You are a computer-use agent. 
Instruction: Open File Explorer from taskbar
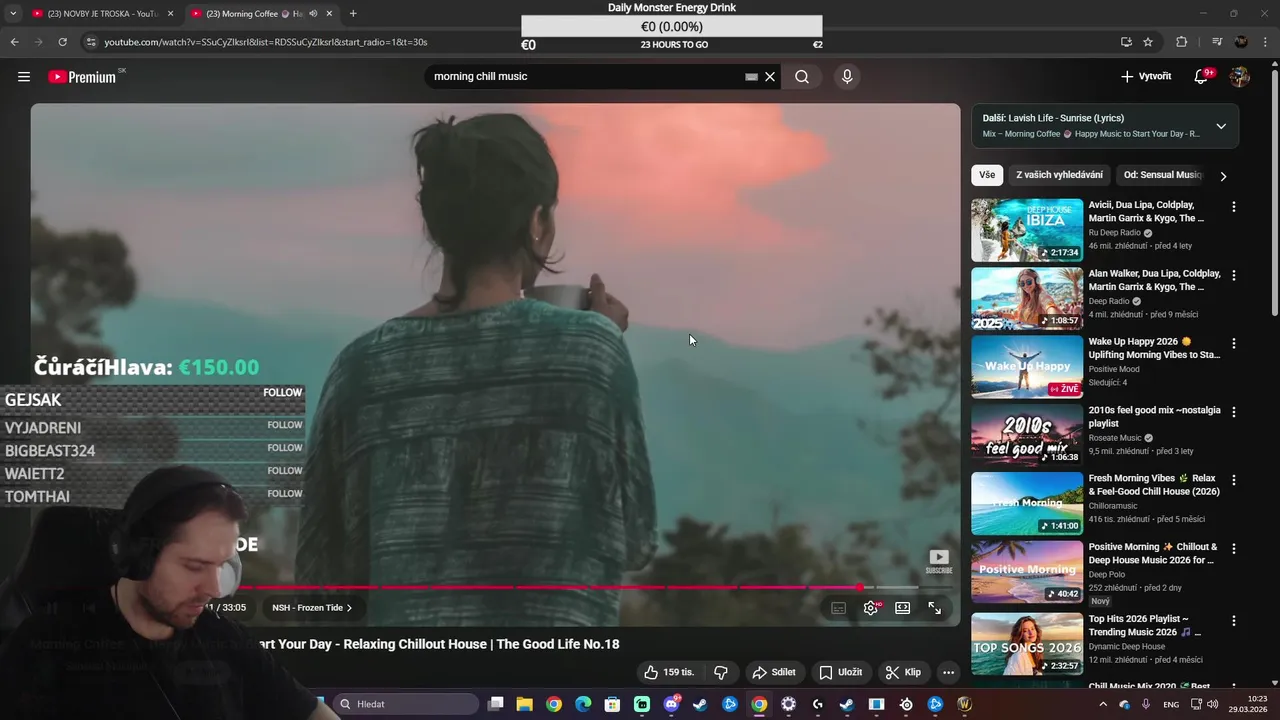(525, 704)
